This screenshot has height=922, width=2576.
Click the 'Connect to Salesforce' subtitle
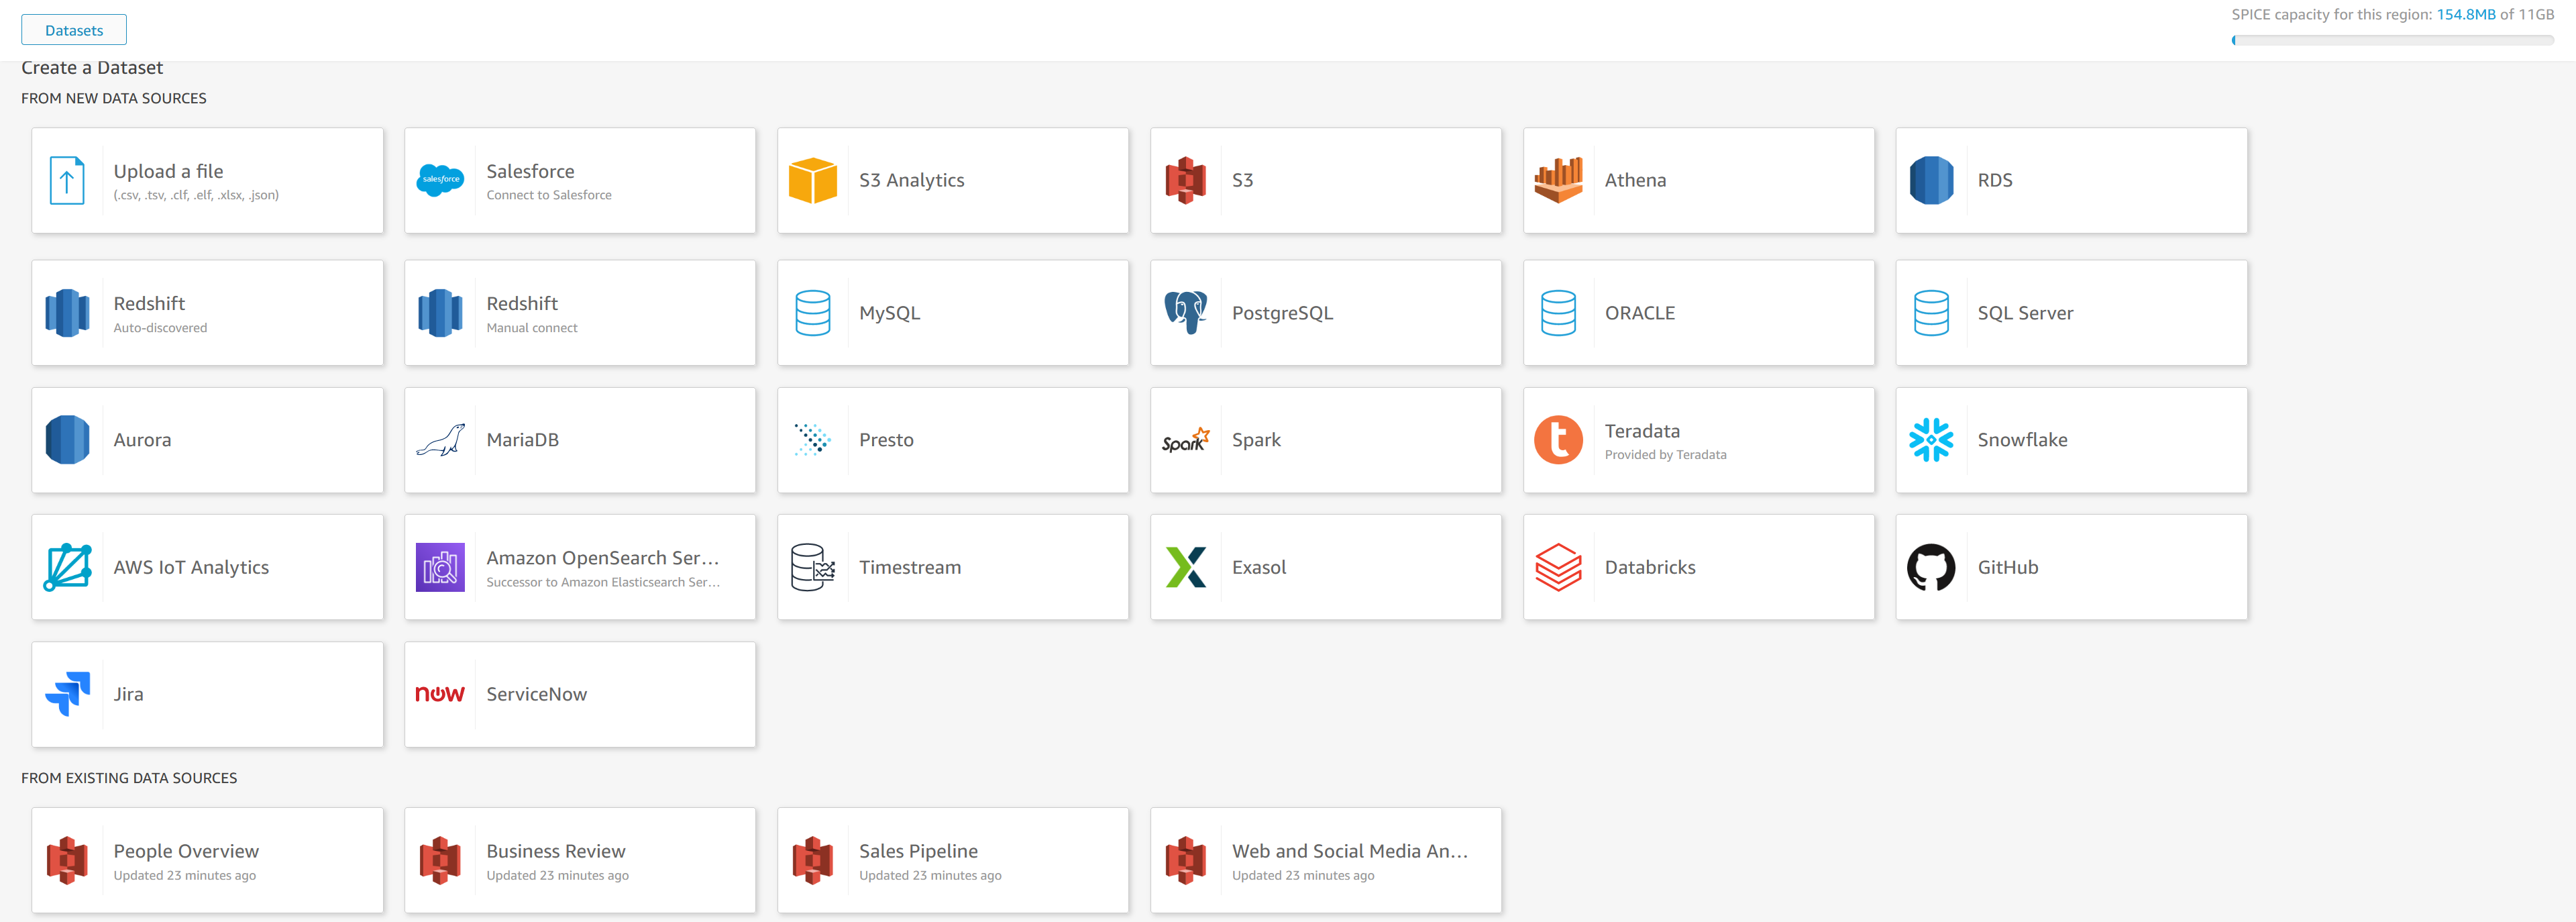click(549, 195)
